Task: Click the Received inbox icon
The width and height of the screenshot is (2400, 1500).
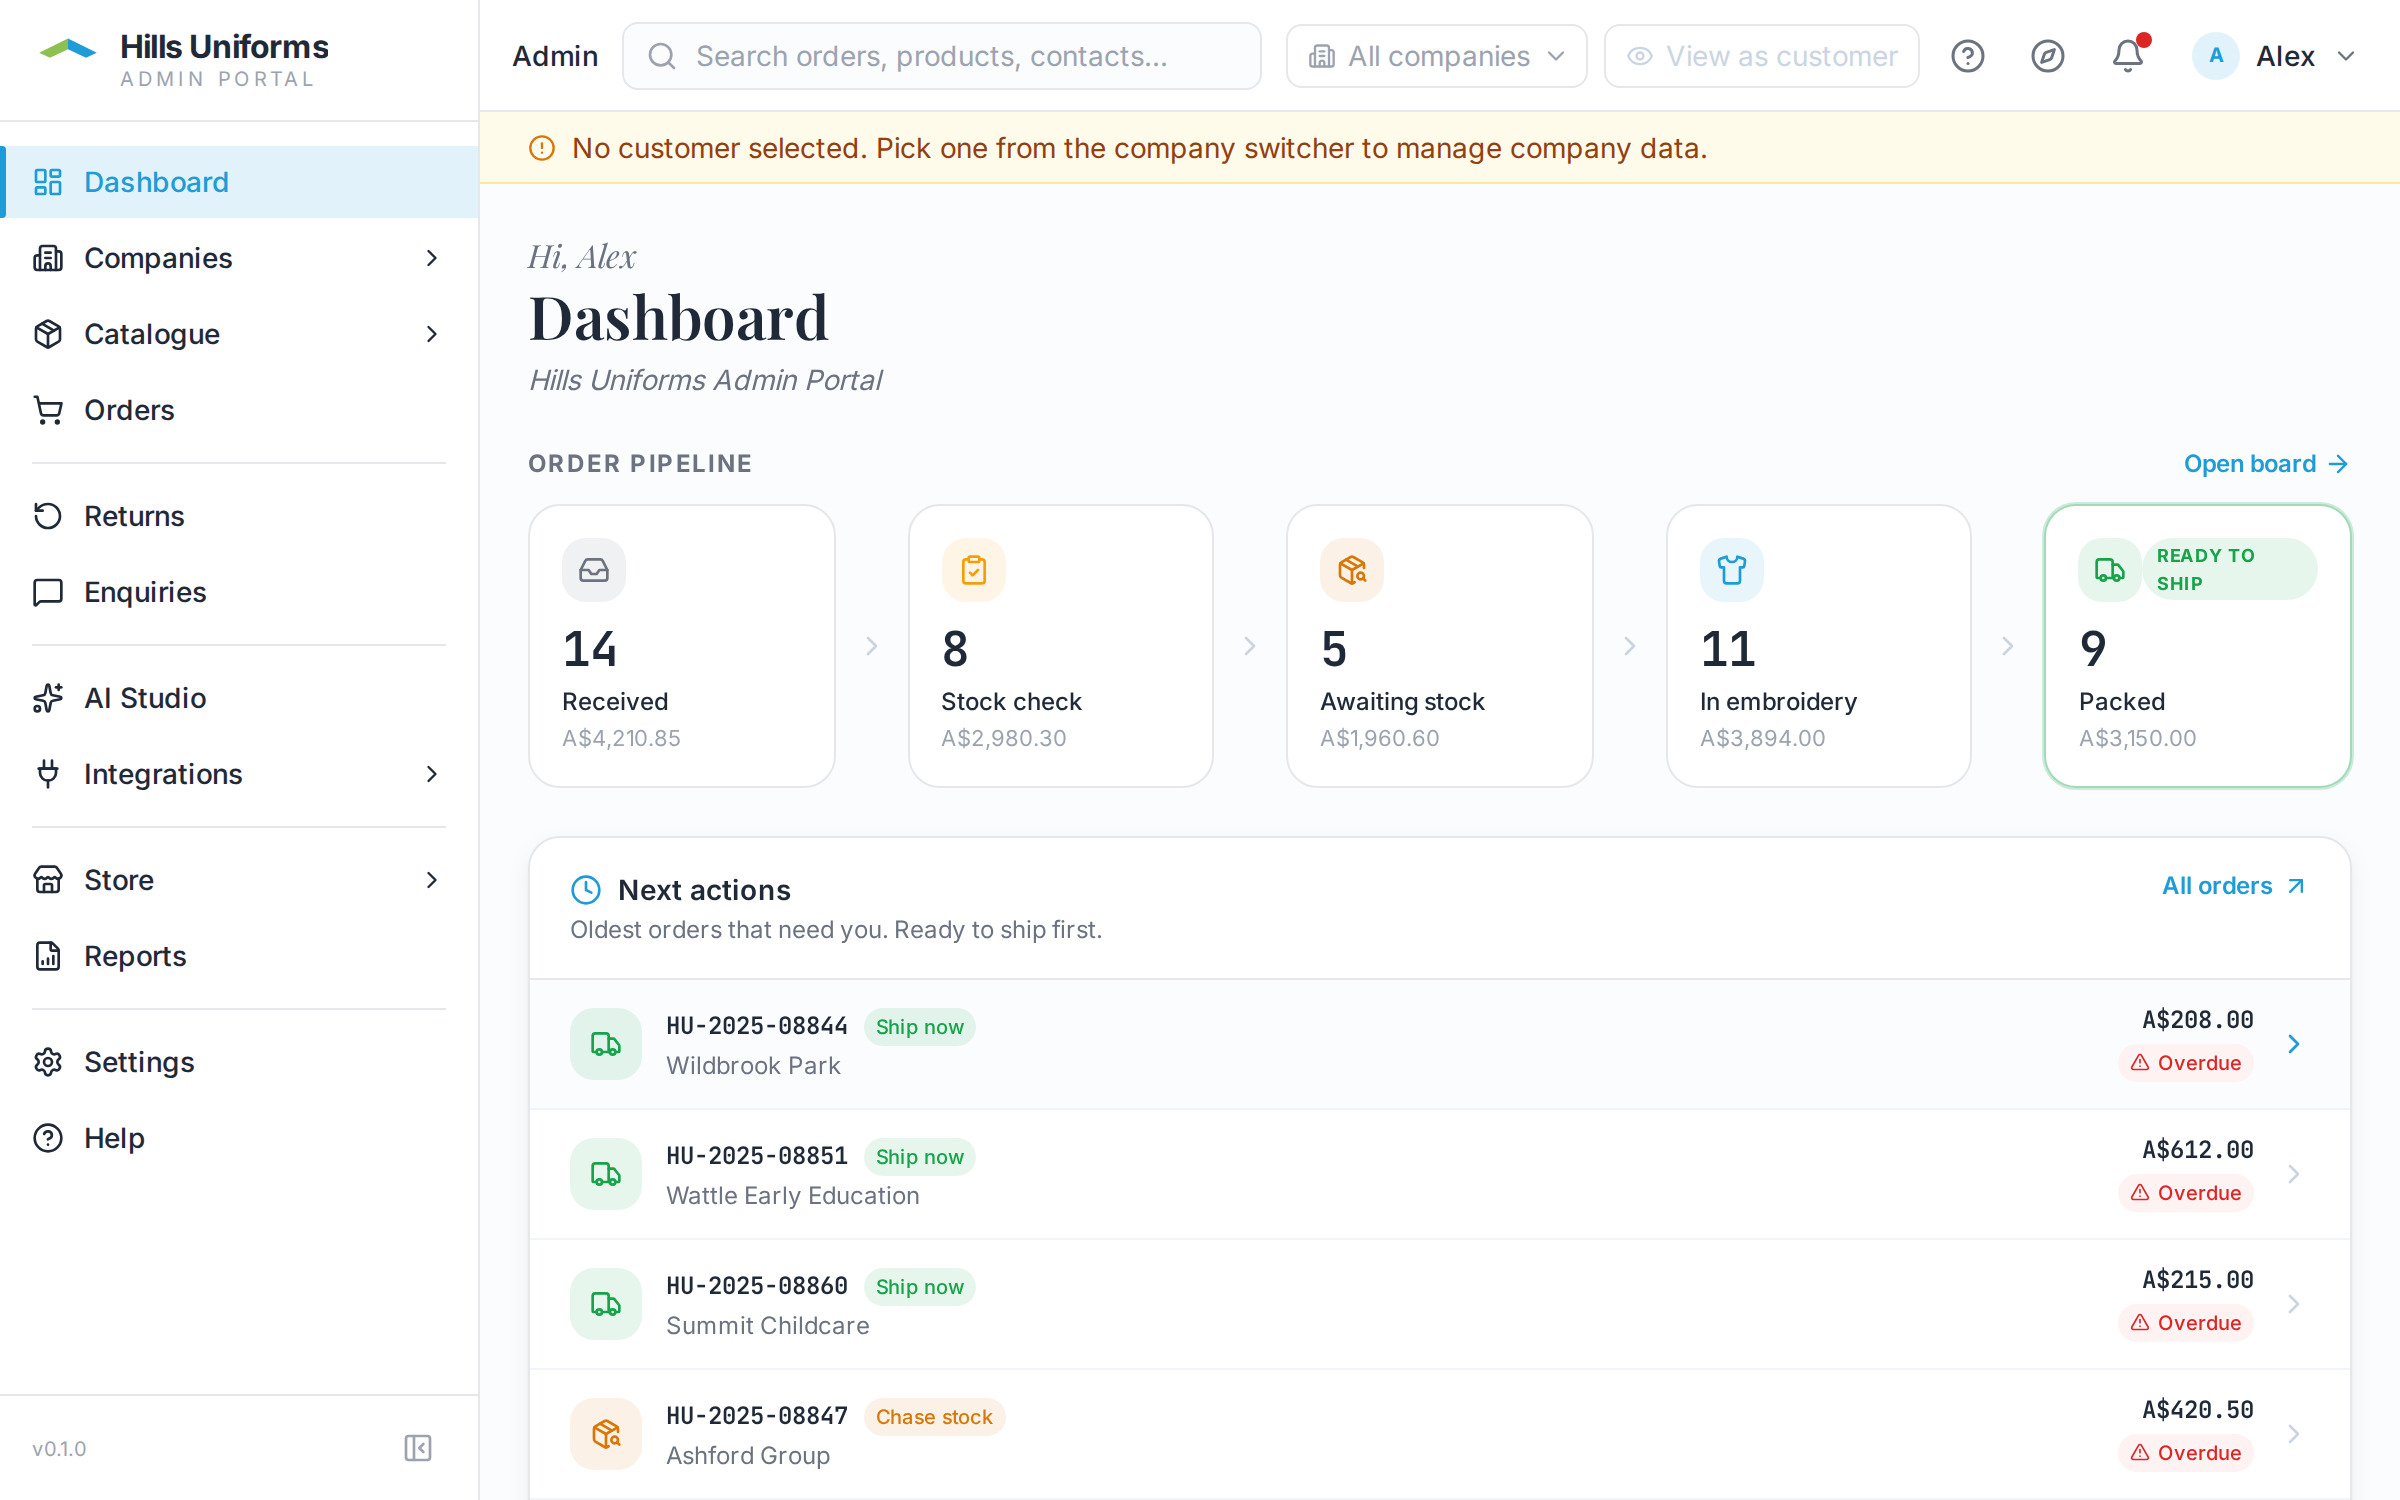Action: click(x=594, y=570)
